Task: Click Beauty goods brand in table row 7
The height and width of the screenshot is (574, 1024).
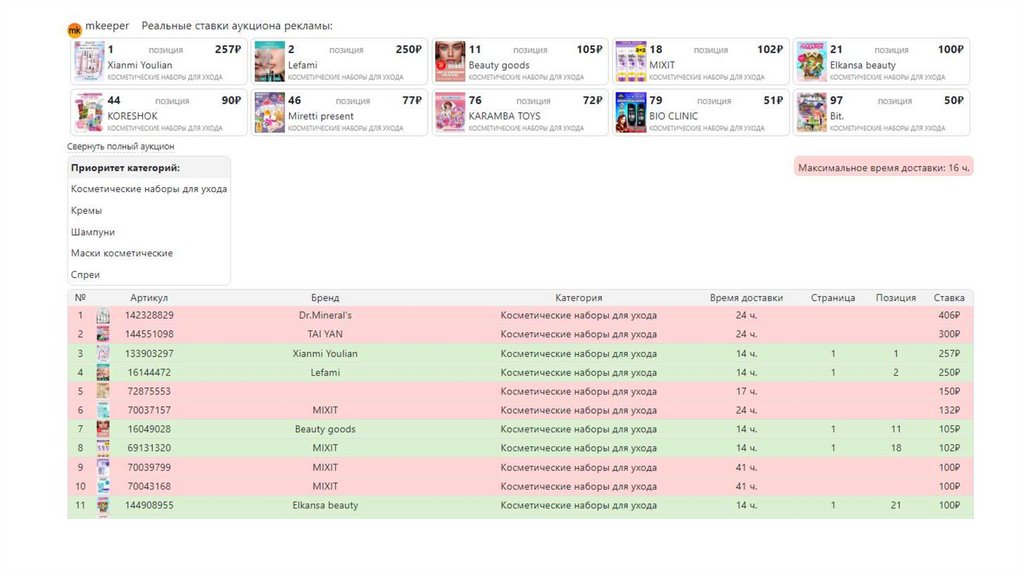Action: click(x=325, y=430)
